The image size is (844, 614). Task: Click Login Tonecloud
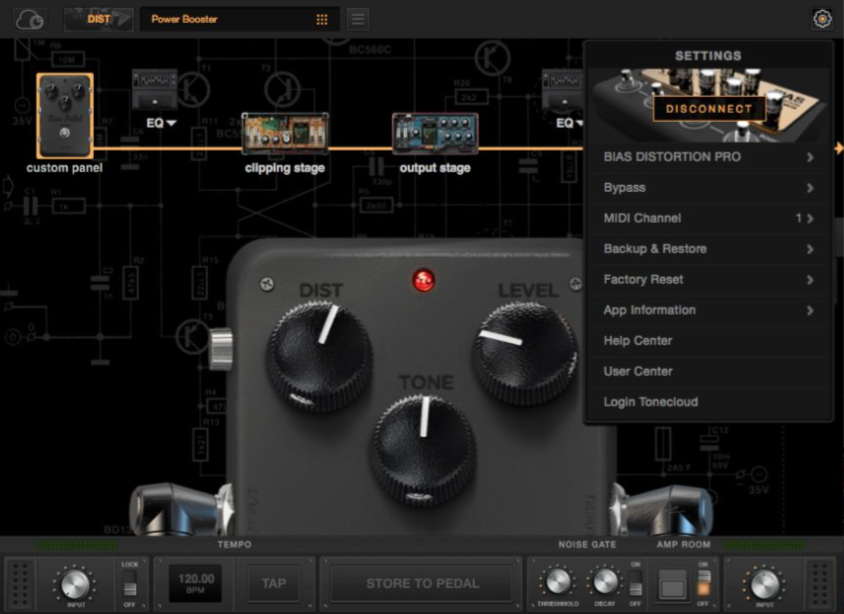click(x=708, y=403)
